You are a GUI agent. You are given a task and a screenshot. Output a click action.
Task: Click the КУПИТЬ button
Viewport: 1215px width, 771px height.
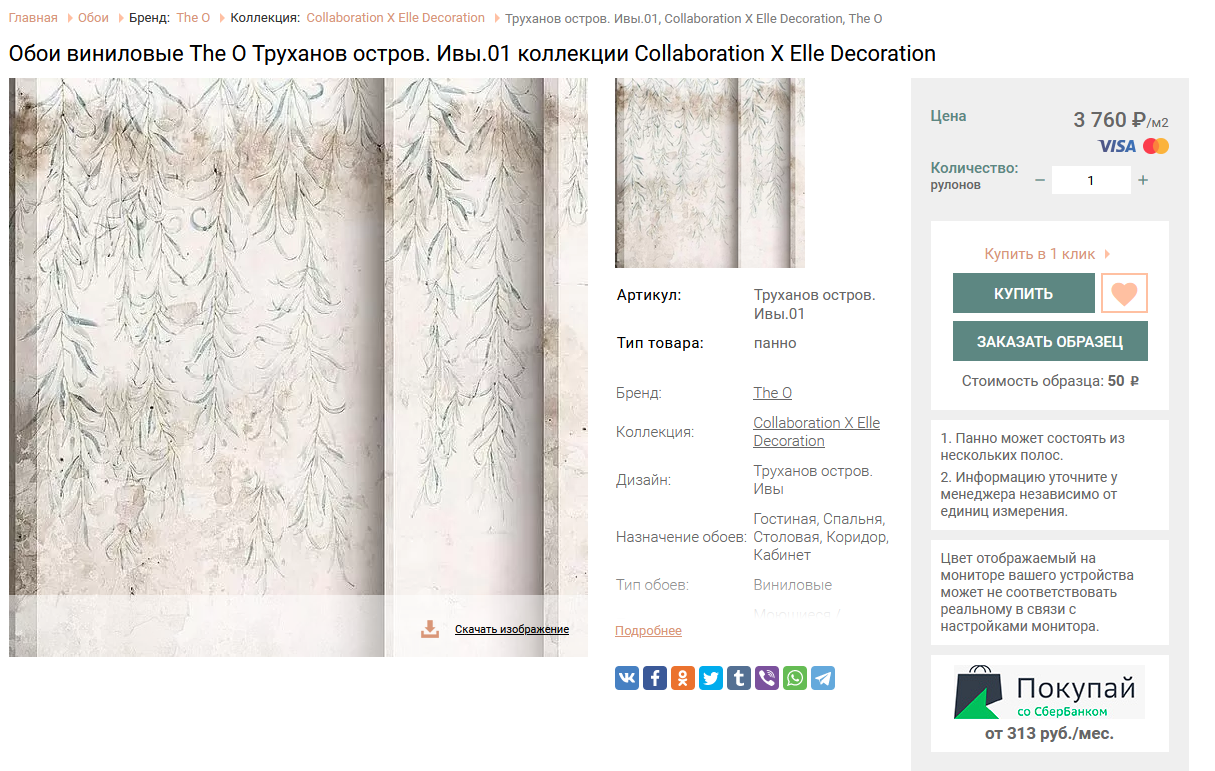pos(1023,293)
